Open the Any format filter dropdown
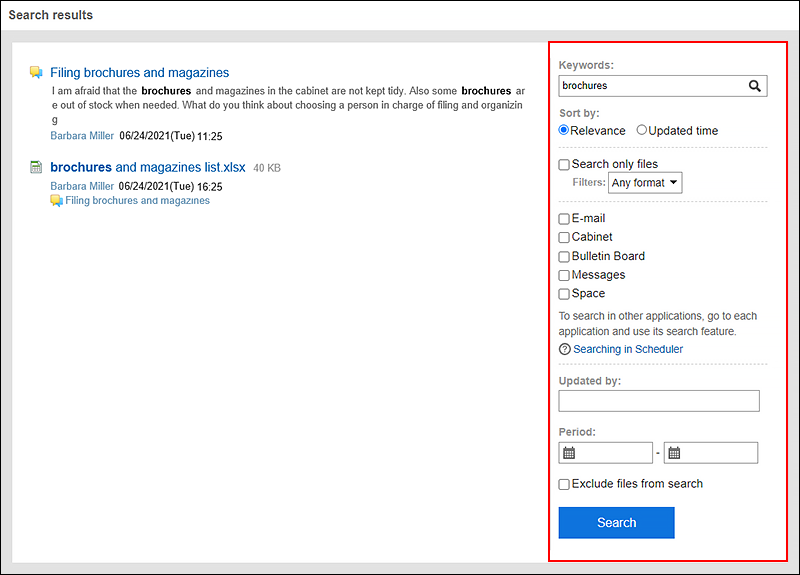 (x=645, y=183)
